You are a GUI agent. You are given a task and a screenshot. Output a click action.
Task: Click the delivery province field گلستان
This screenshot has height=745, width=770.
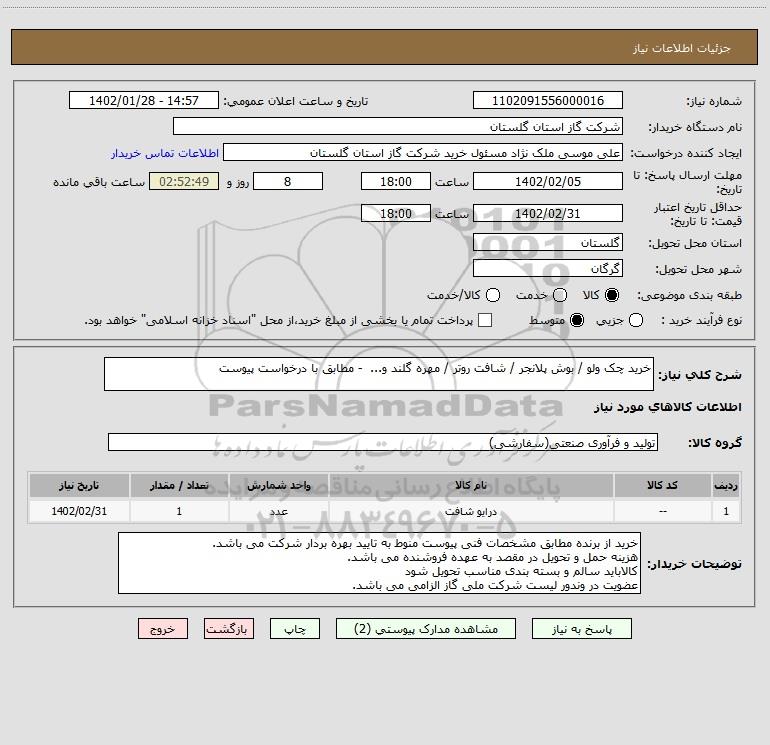[x=548, y=242]
